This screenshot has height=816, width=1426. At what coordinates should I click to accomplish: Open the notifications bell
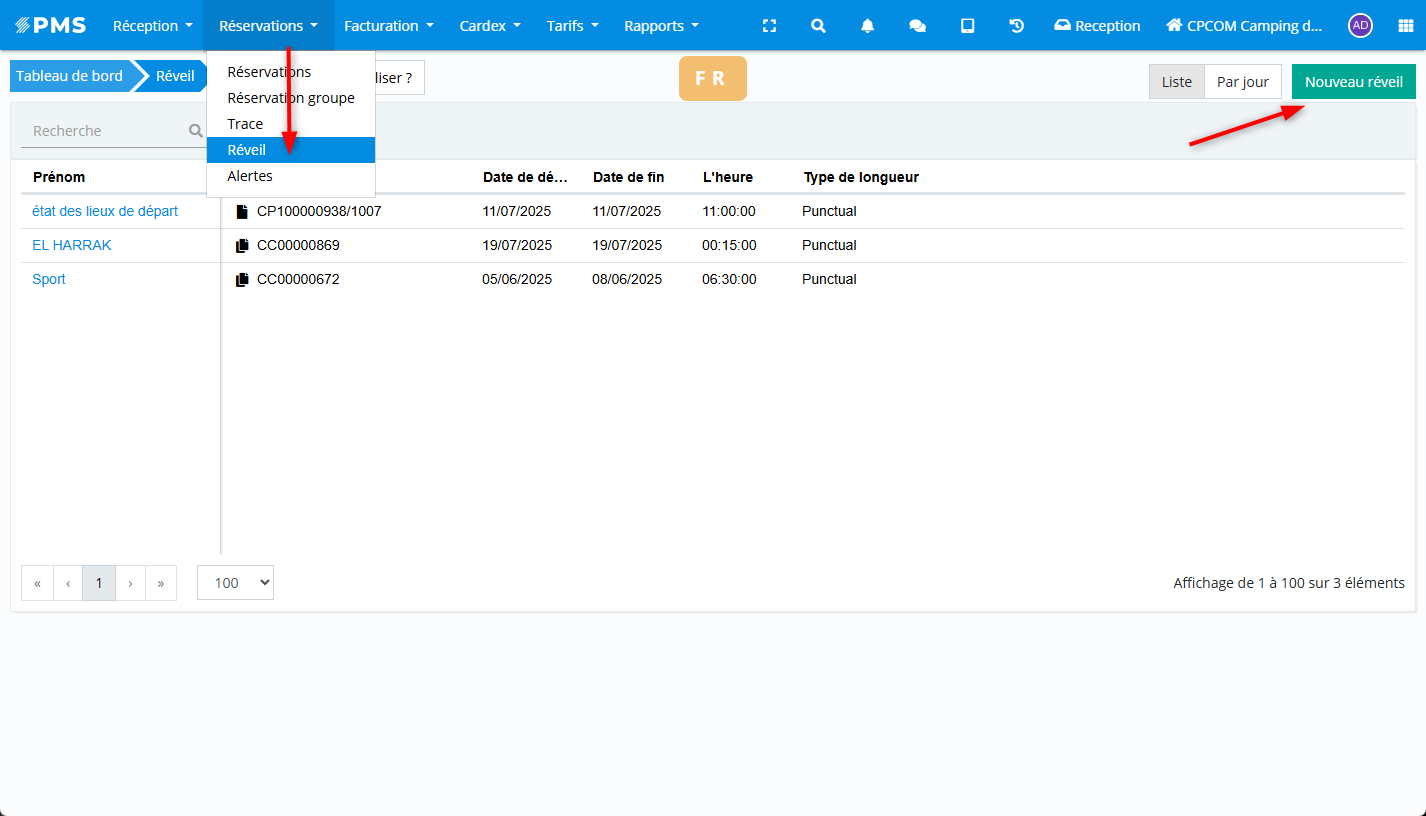[x=867, y=26]
